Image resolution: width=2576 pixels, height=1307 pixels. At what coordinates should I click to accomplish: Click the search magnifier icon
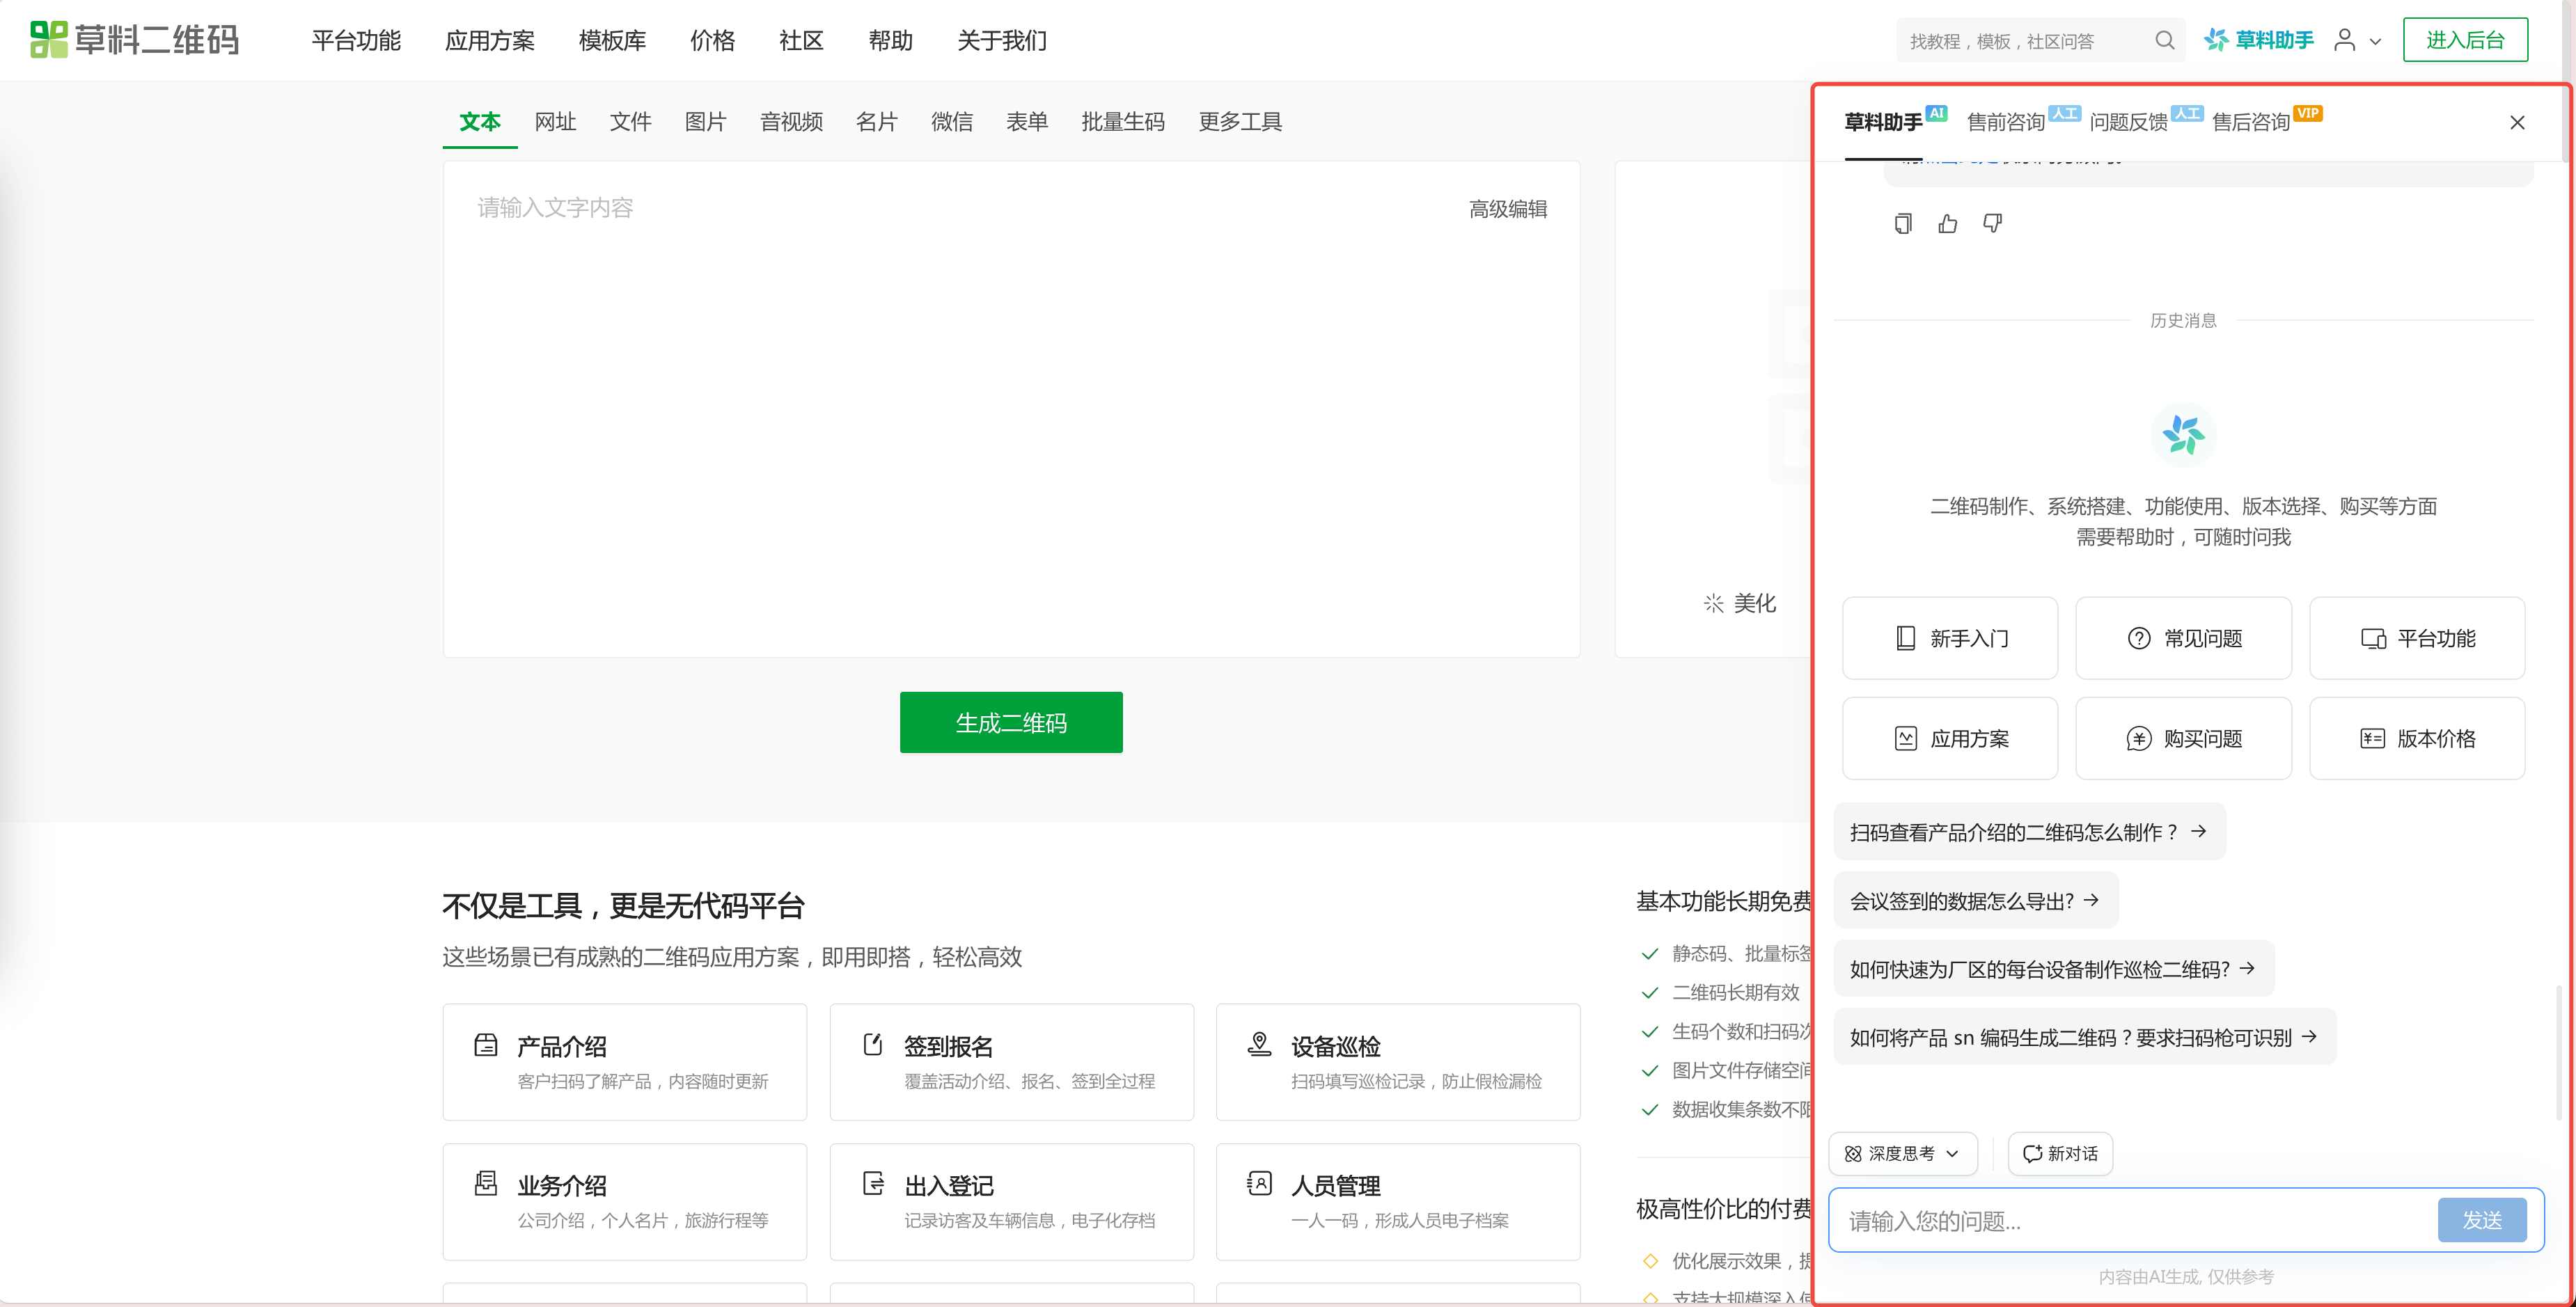[2165, 40]
